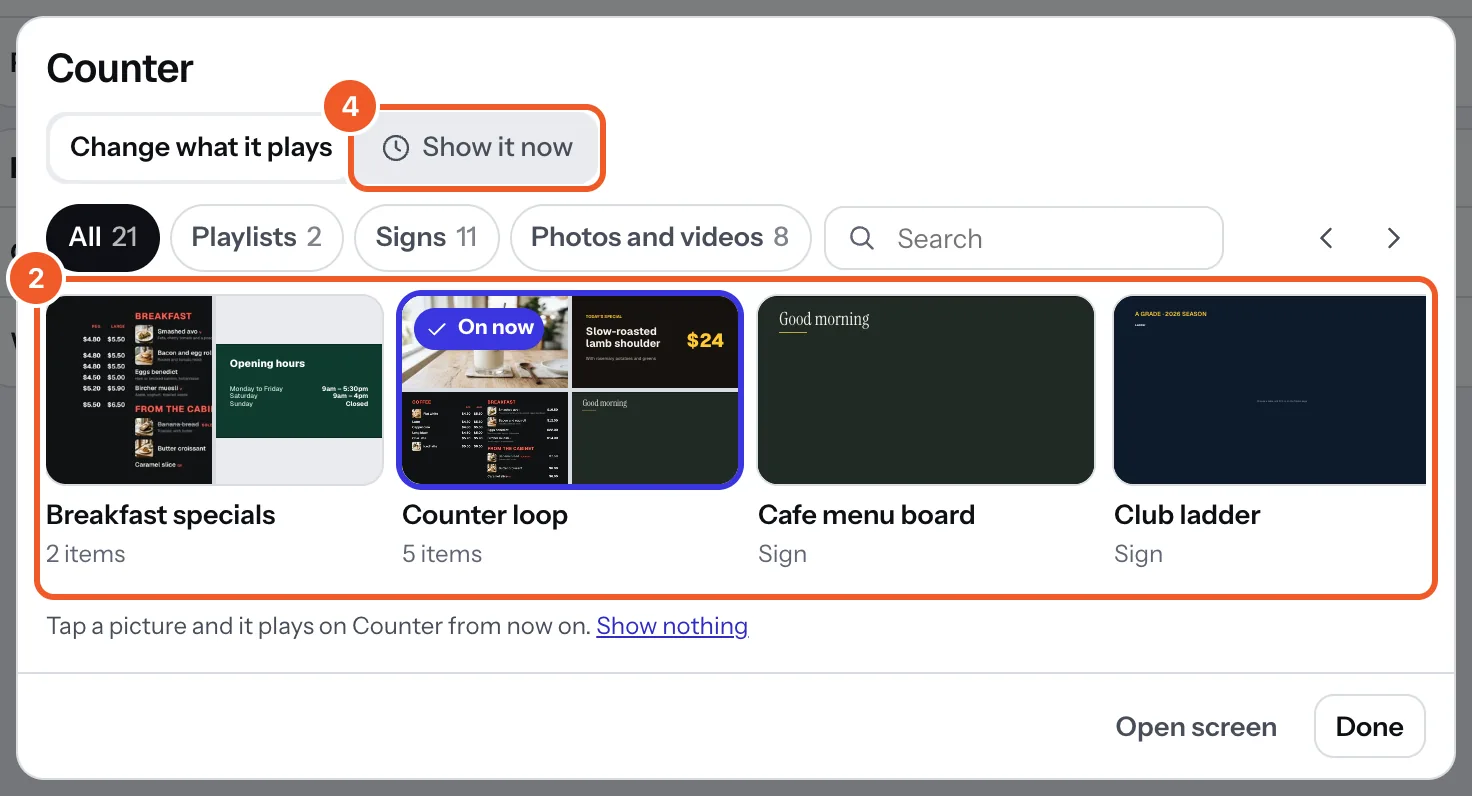Click the '2 items' label
The image size is (1472, 796).
86,554
